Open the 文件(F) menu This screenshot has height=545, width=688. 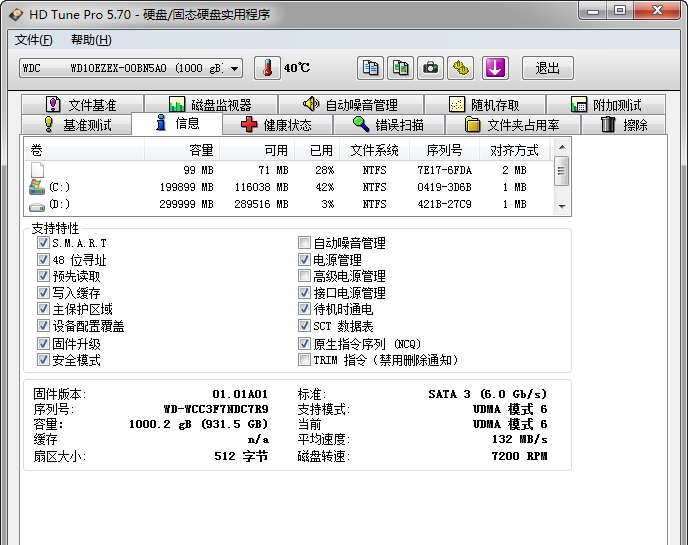point(34,40)
